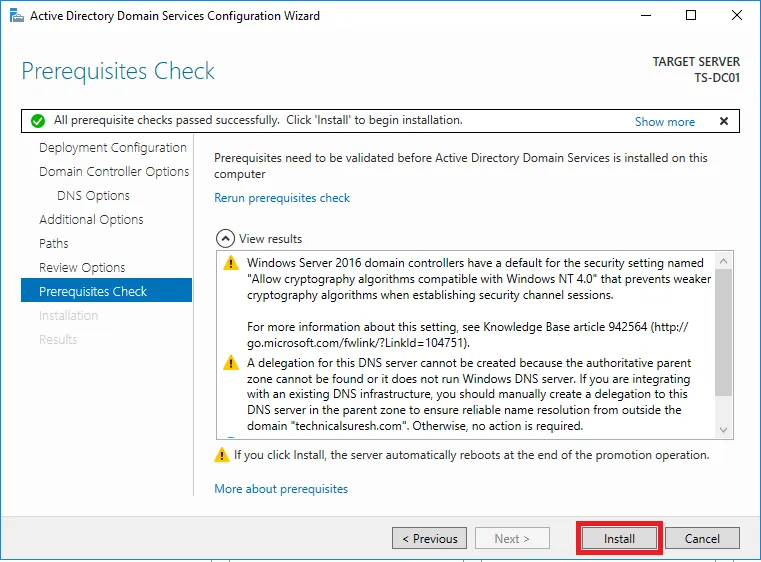Click the wizard app icon in title bar
This screenshot has width=761, height=562.
(17, 16)
